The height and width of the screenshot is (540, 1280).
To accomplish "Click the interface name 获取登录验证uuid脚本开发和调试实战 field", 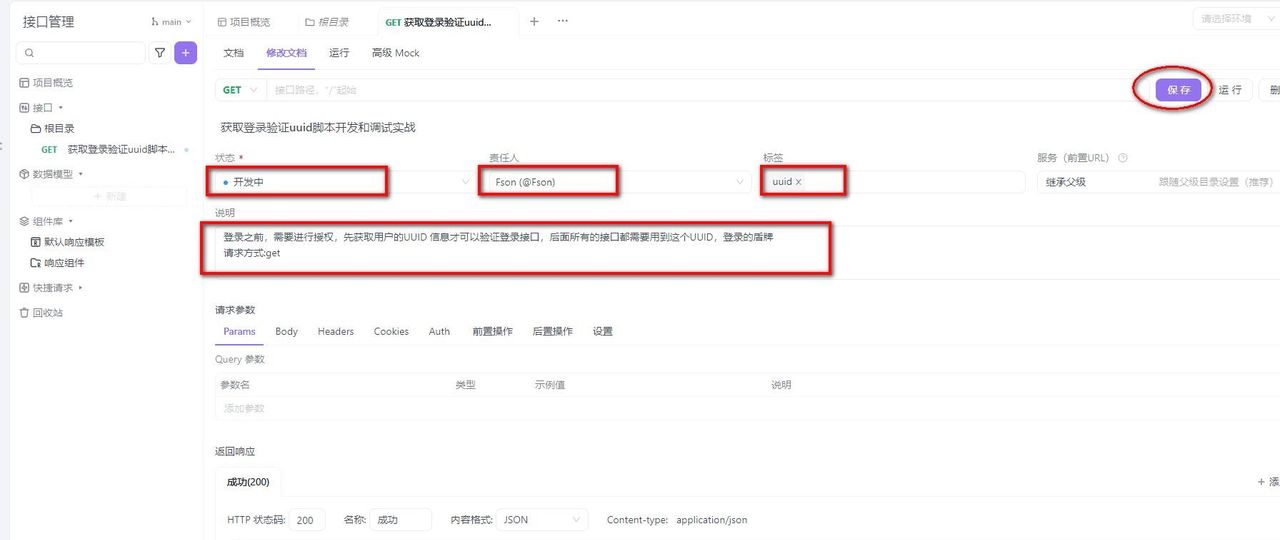I will tap(318, 128).
